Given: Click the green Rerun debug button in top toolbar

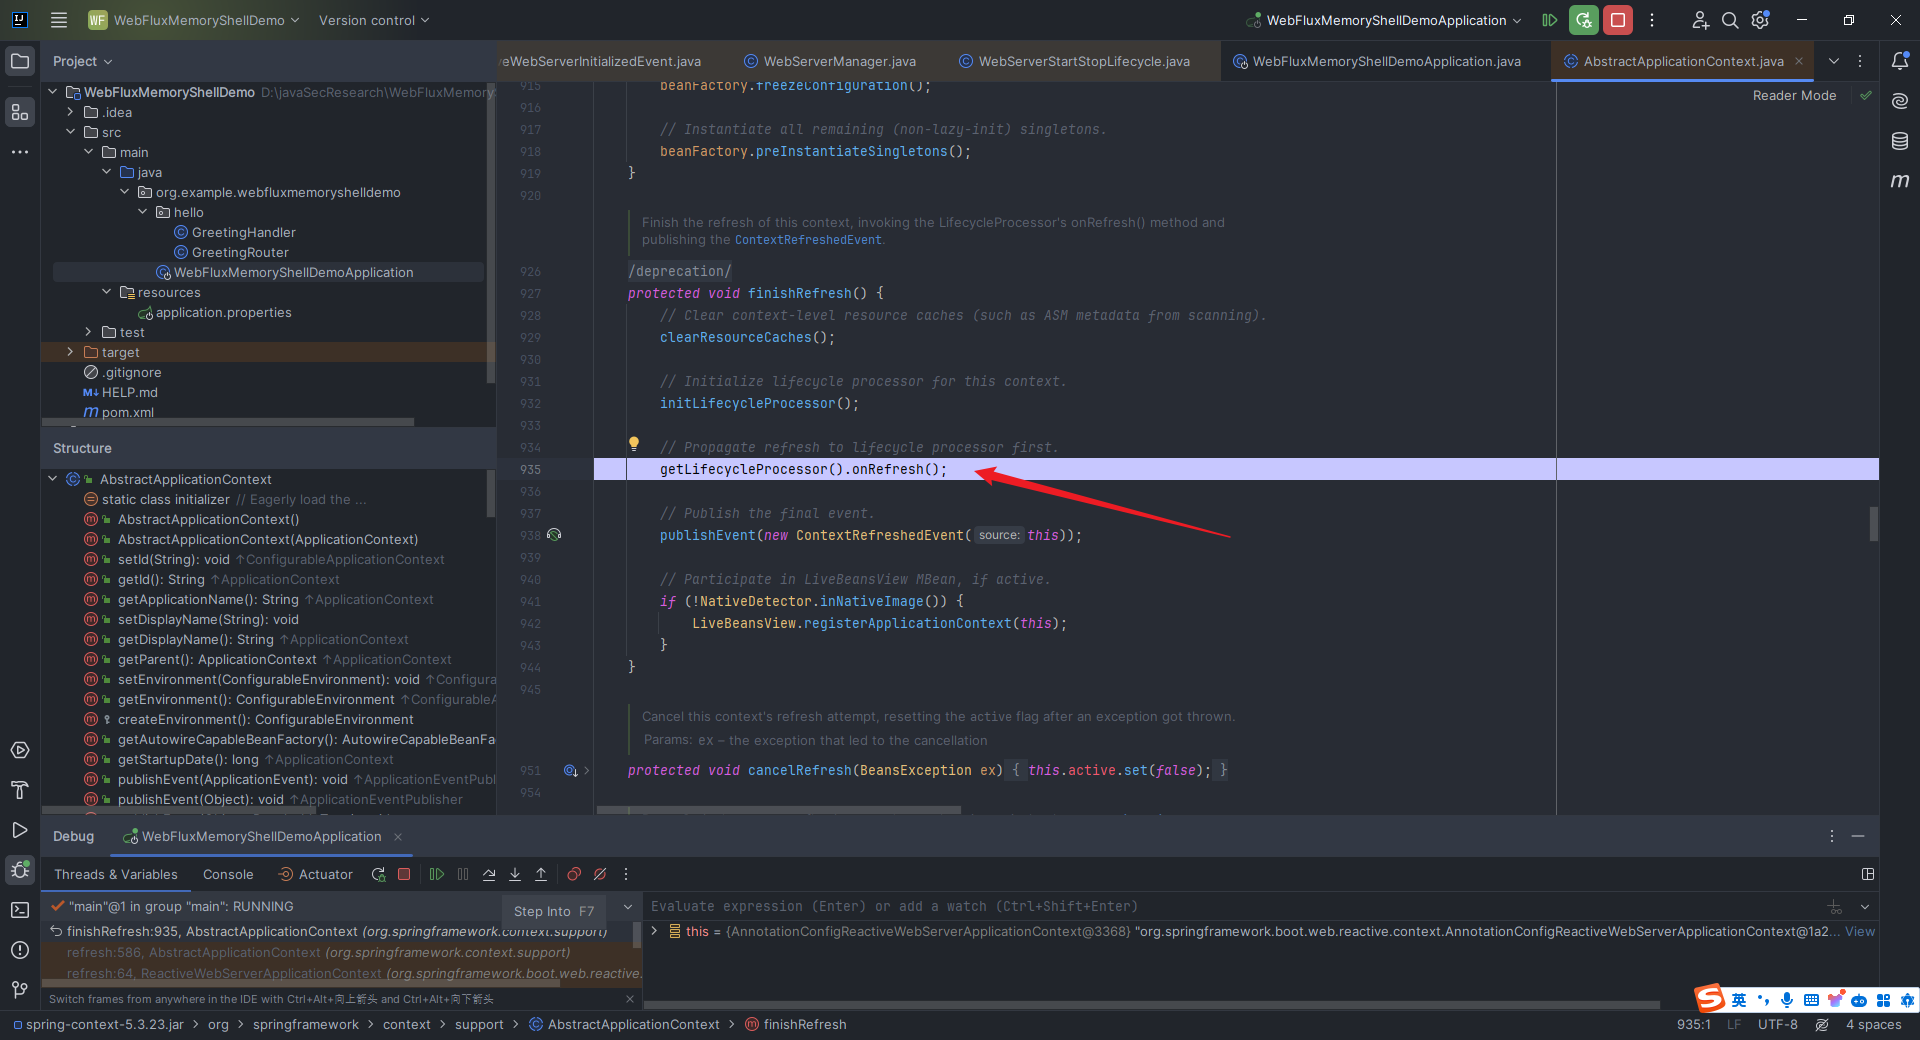Looking at the screenshot, I should click(1583, 20).
